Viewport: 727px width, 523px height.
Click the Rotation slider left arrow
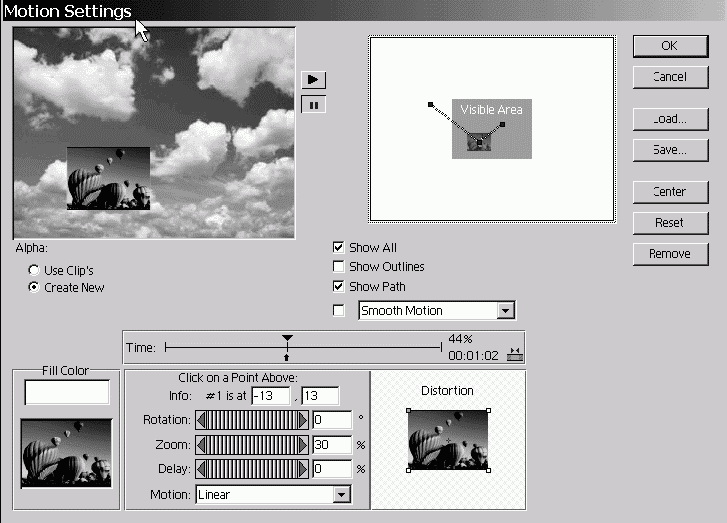[x=201, y=420]
